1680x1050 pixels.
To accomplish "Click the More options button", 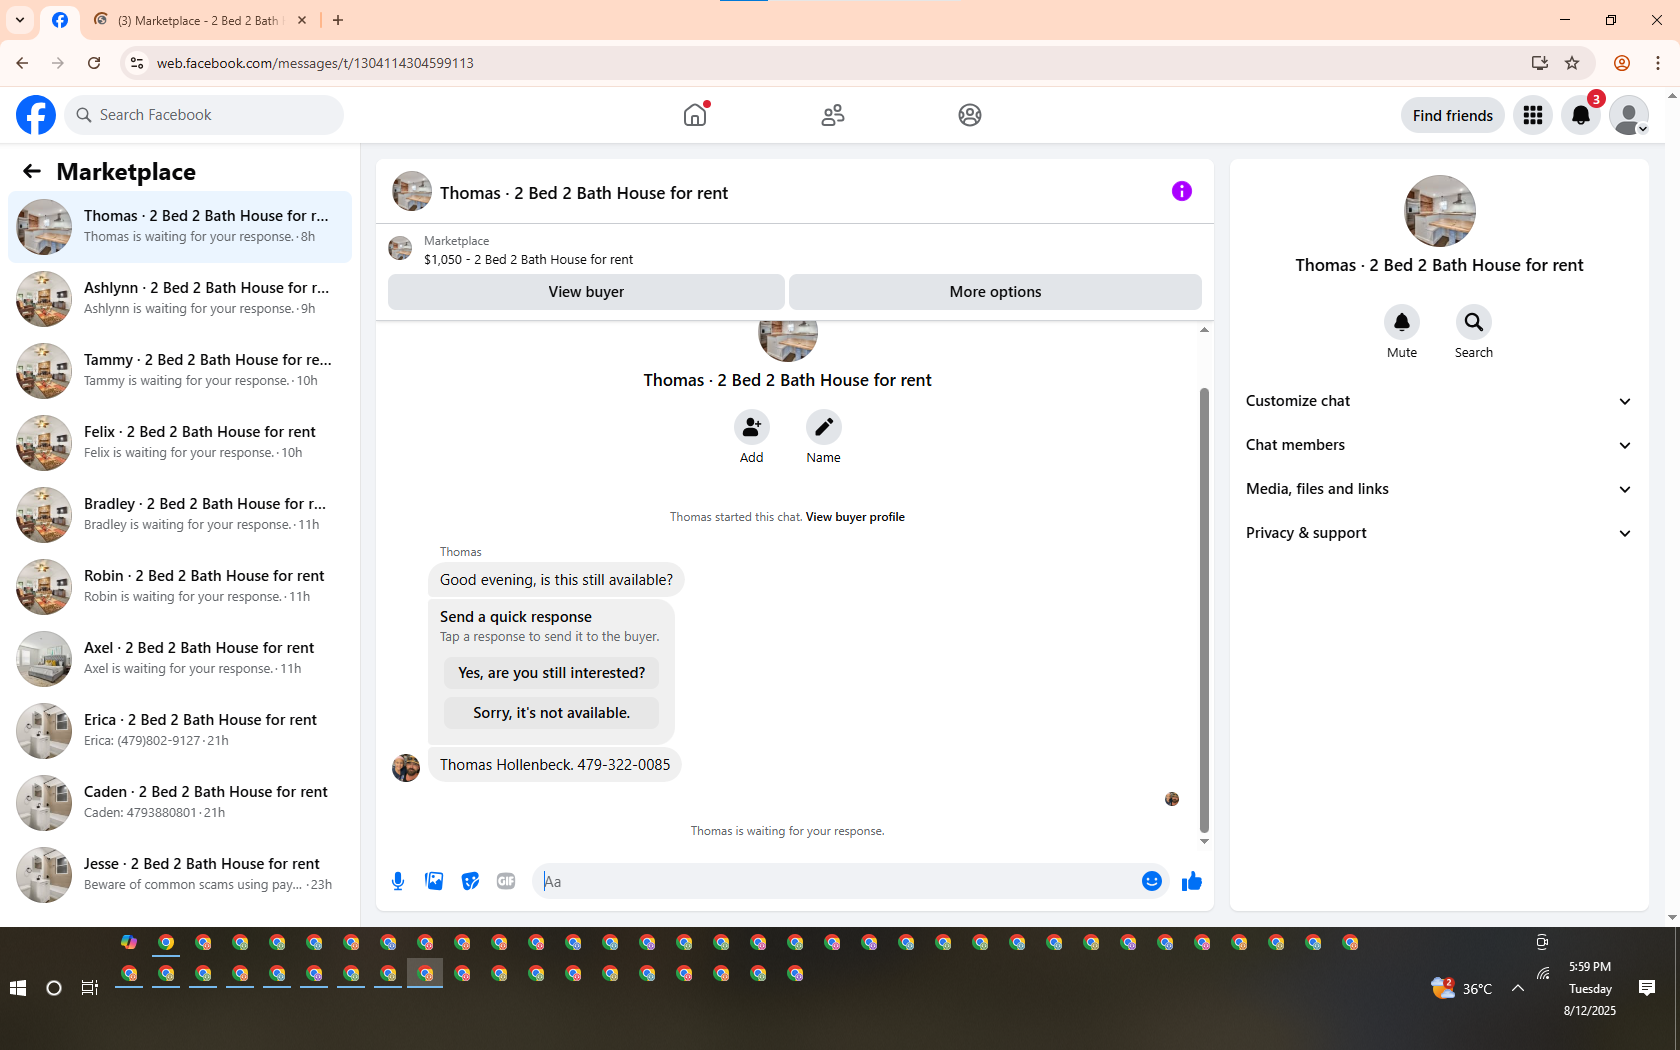I will tap(995, 292).
